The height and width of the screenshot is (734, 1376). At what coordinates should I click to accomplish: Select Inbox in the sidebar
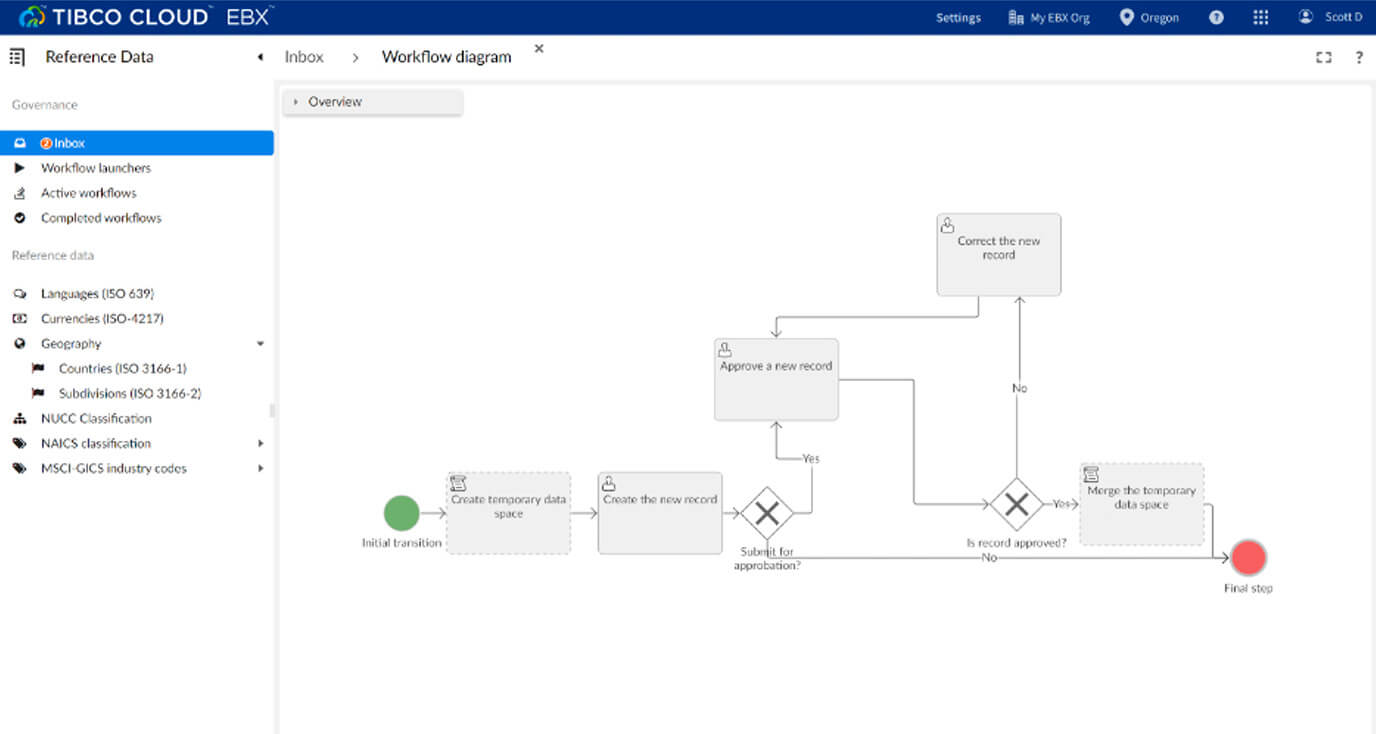137,143
